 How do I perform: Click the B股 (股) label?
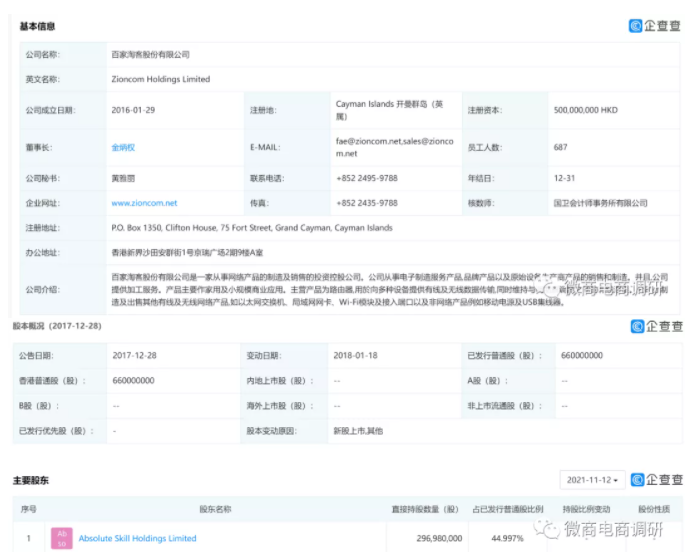pyautogui.click(x=39, y=406)
